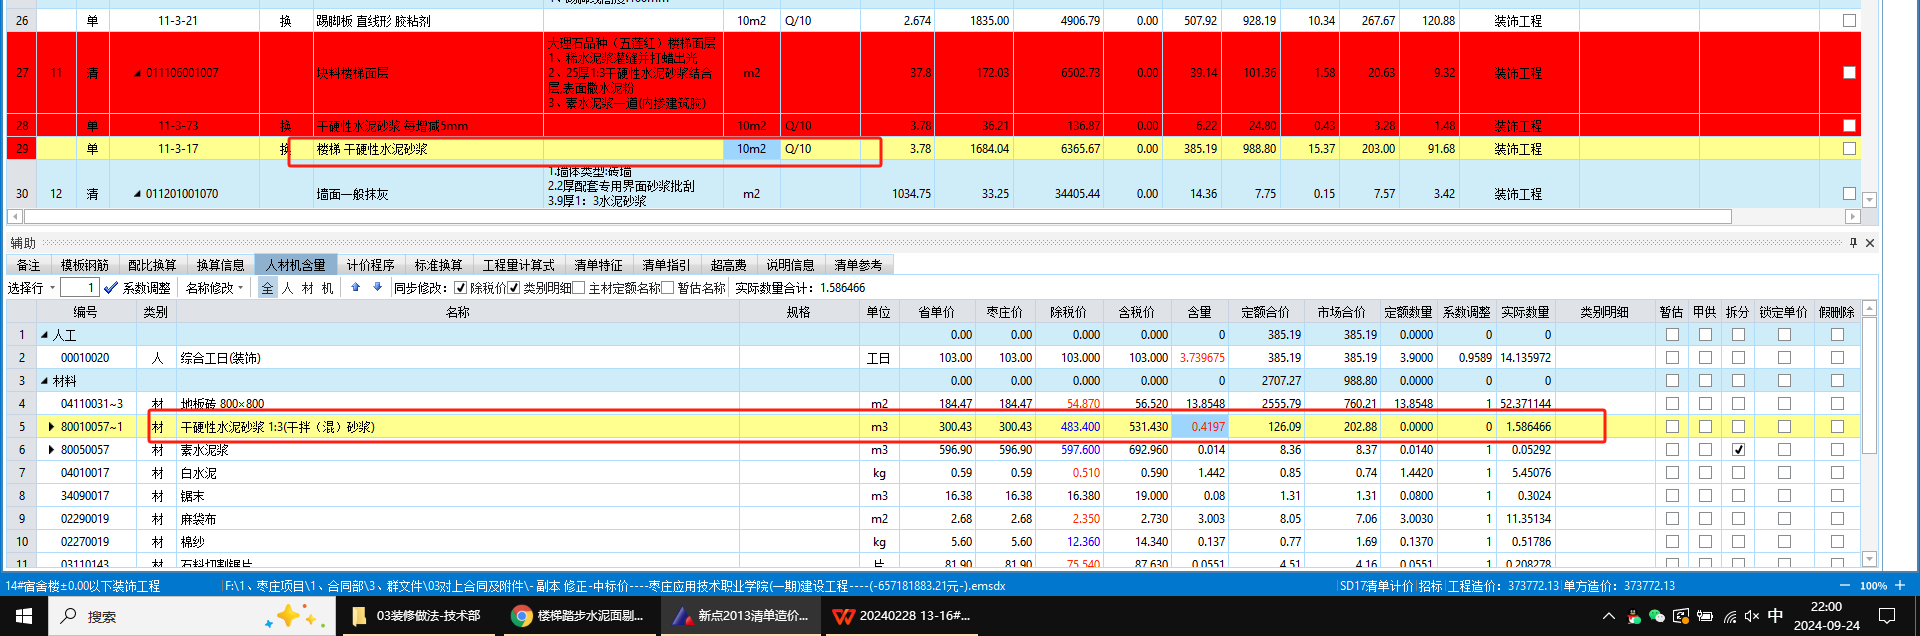This screenshot has width=1920, height=636.
Task: Open the 超高费 tab
Action: coord(729,265)
